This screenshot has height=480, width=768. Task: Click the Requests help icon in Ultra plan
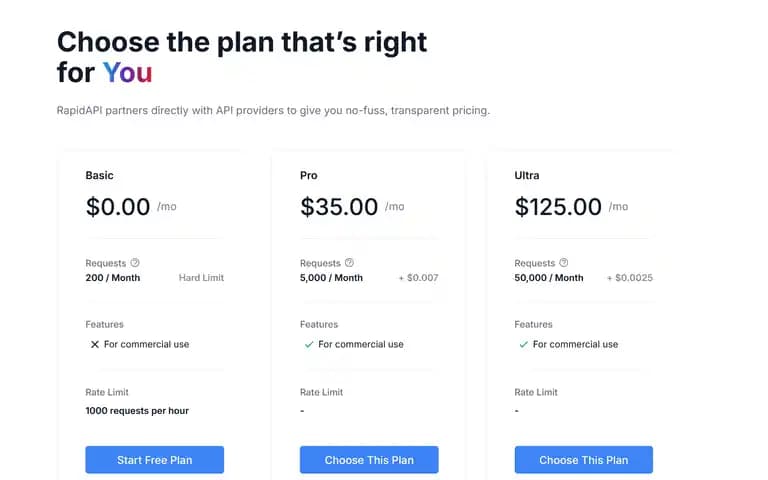[x=564, y=263]
